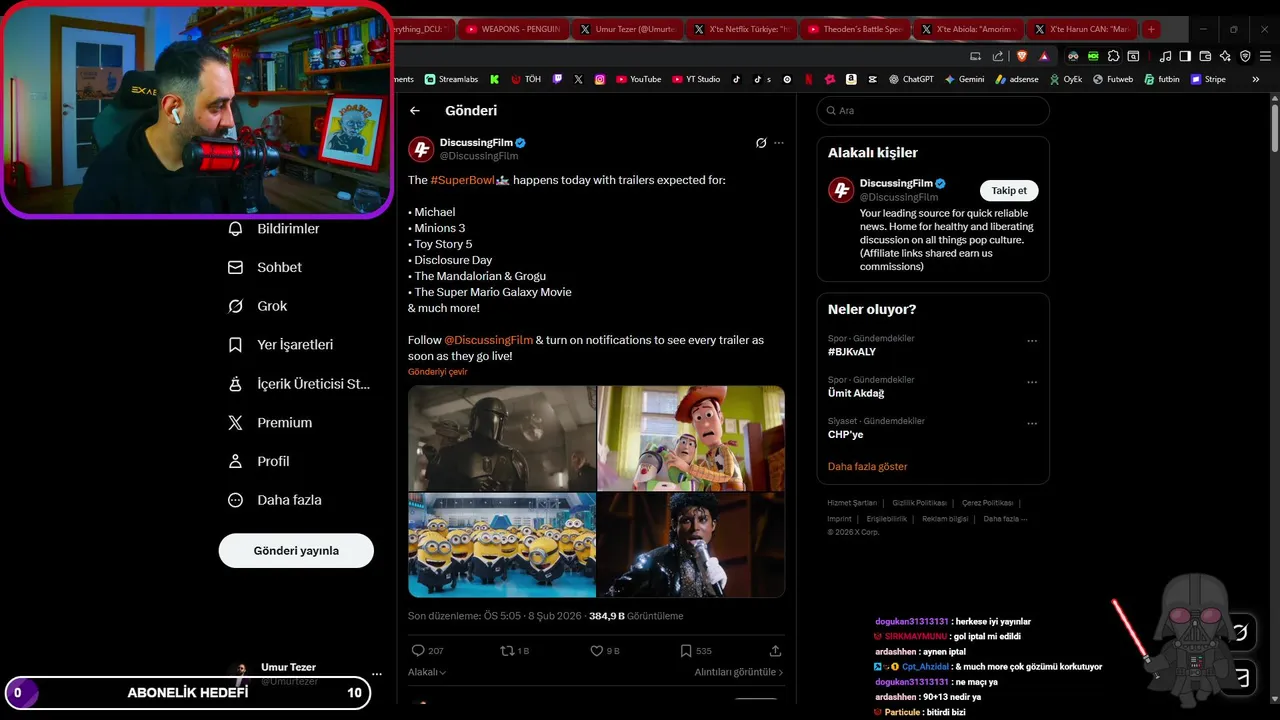Open Grok from the left sidebar
The image size is (1280, 720).
[x=257, y=306]
